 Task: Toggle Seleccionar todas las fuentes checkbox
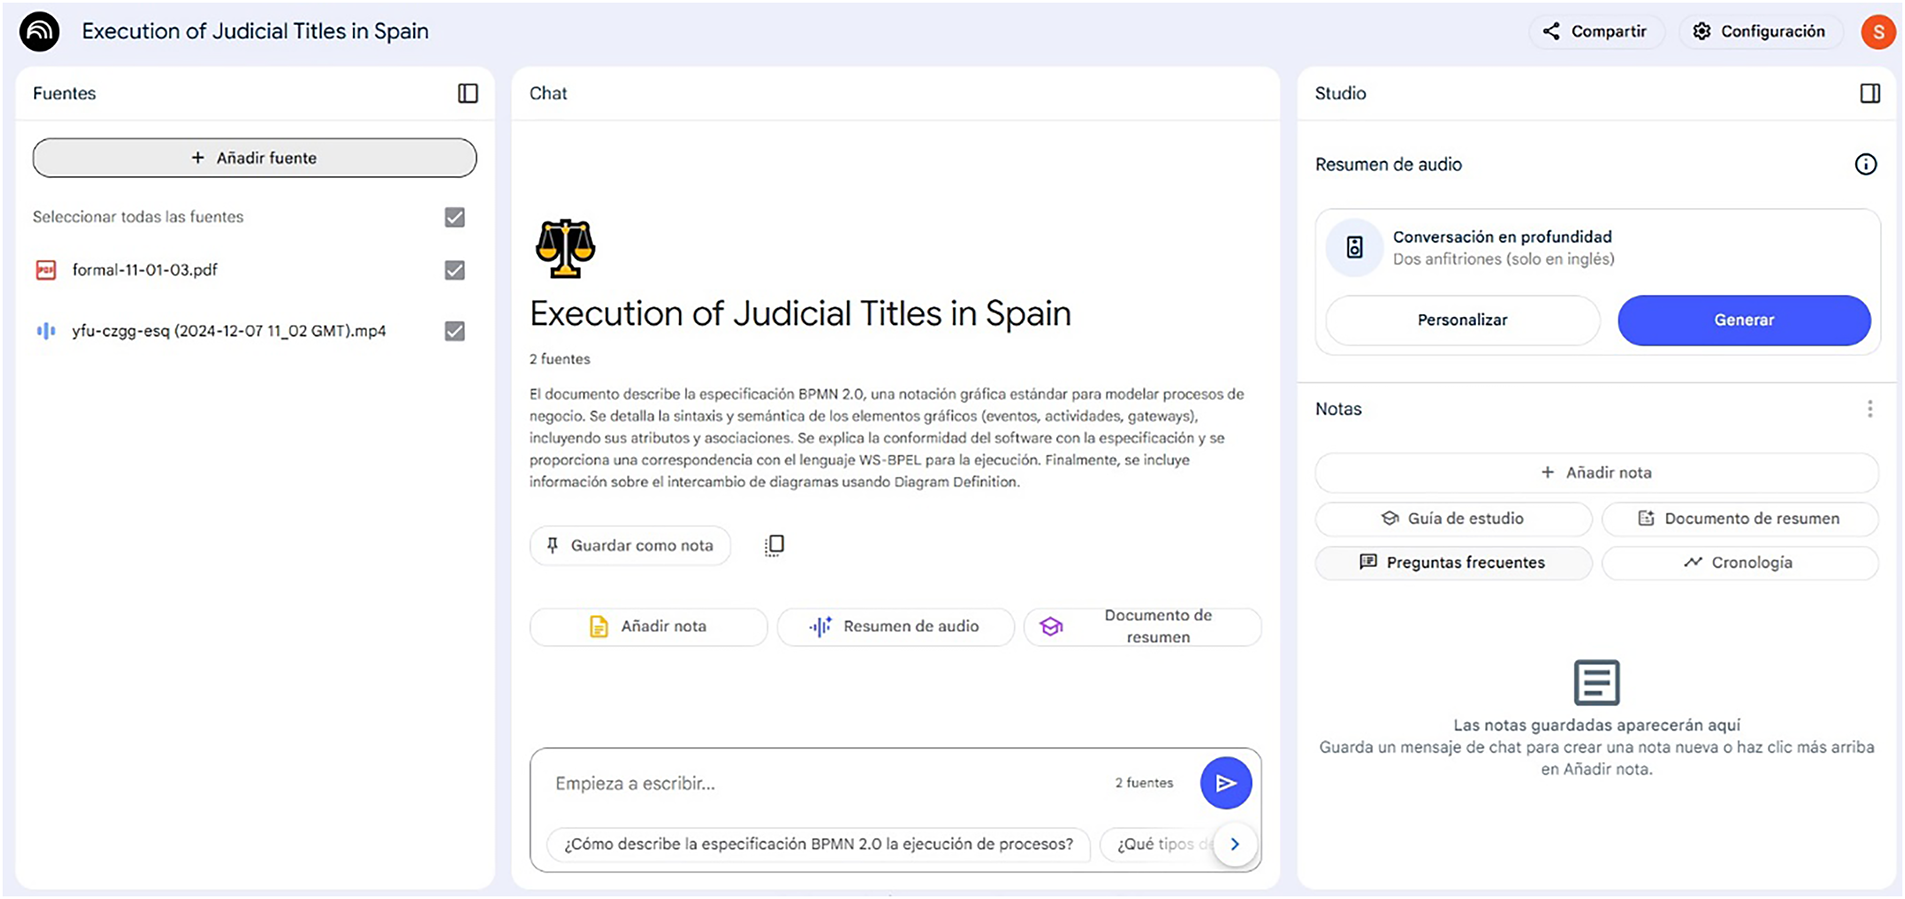click(x=455, y=217)
